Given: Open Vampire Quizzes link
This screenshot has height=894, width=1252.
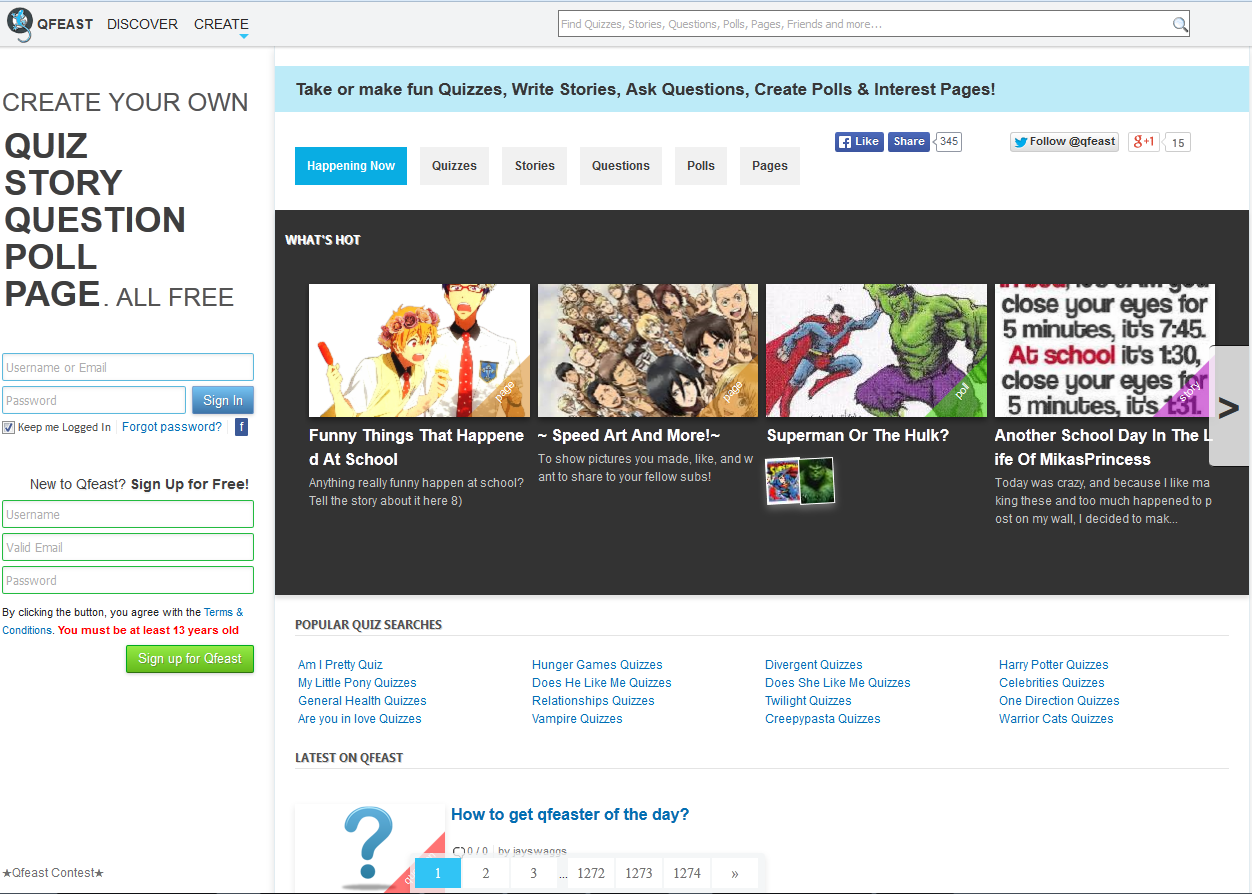Looking at the screenshot, I should pos(577,719).
